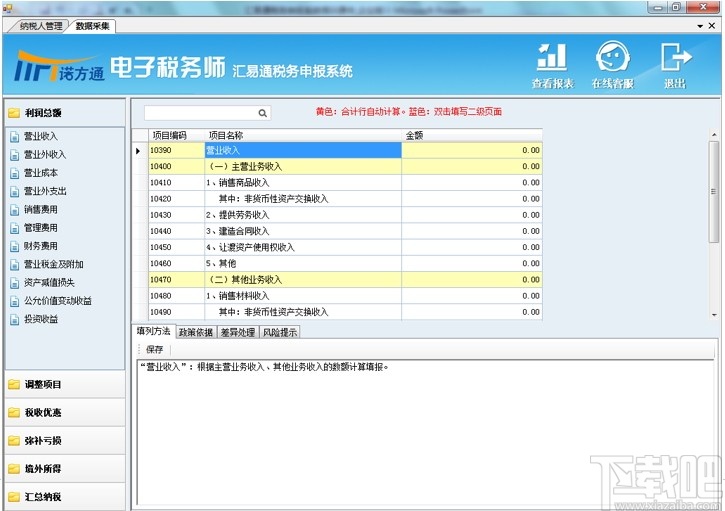Click the 调整项目 folder icon
Screen dimensions: 725x511
click(14, 384)
